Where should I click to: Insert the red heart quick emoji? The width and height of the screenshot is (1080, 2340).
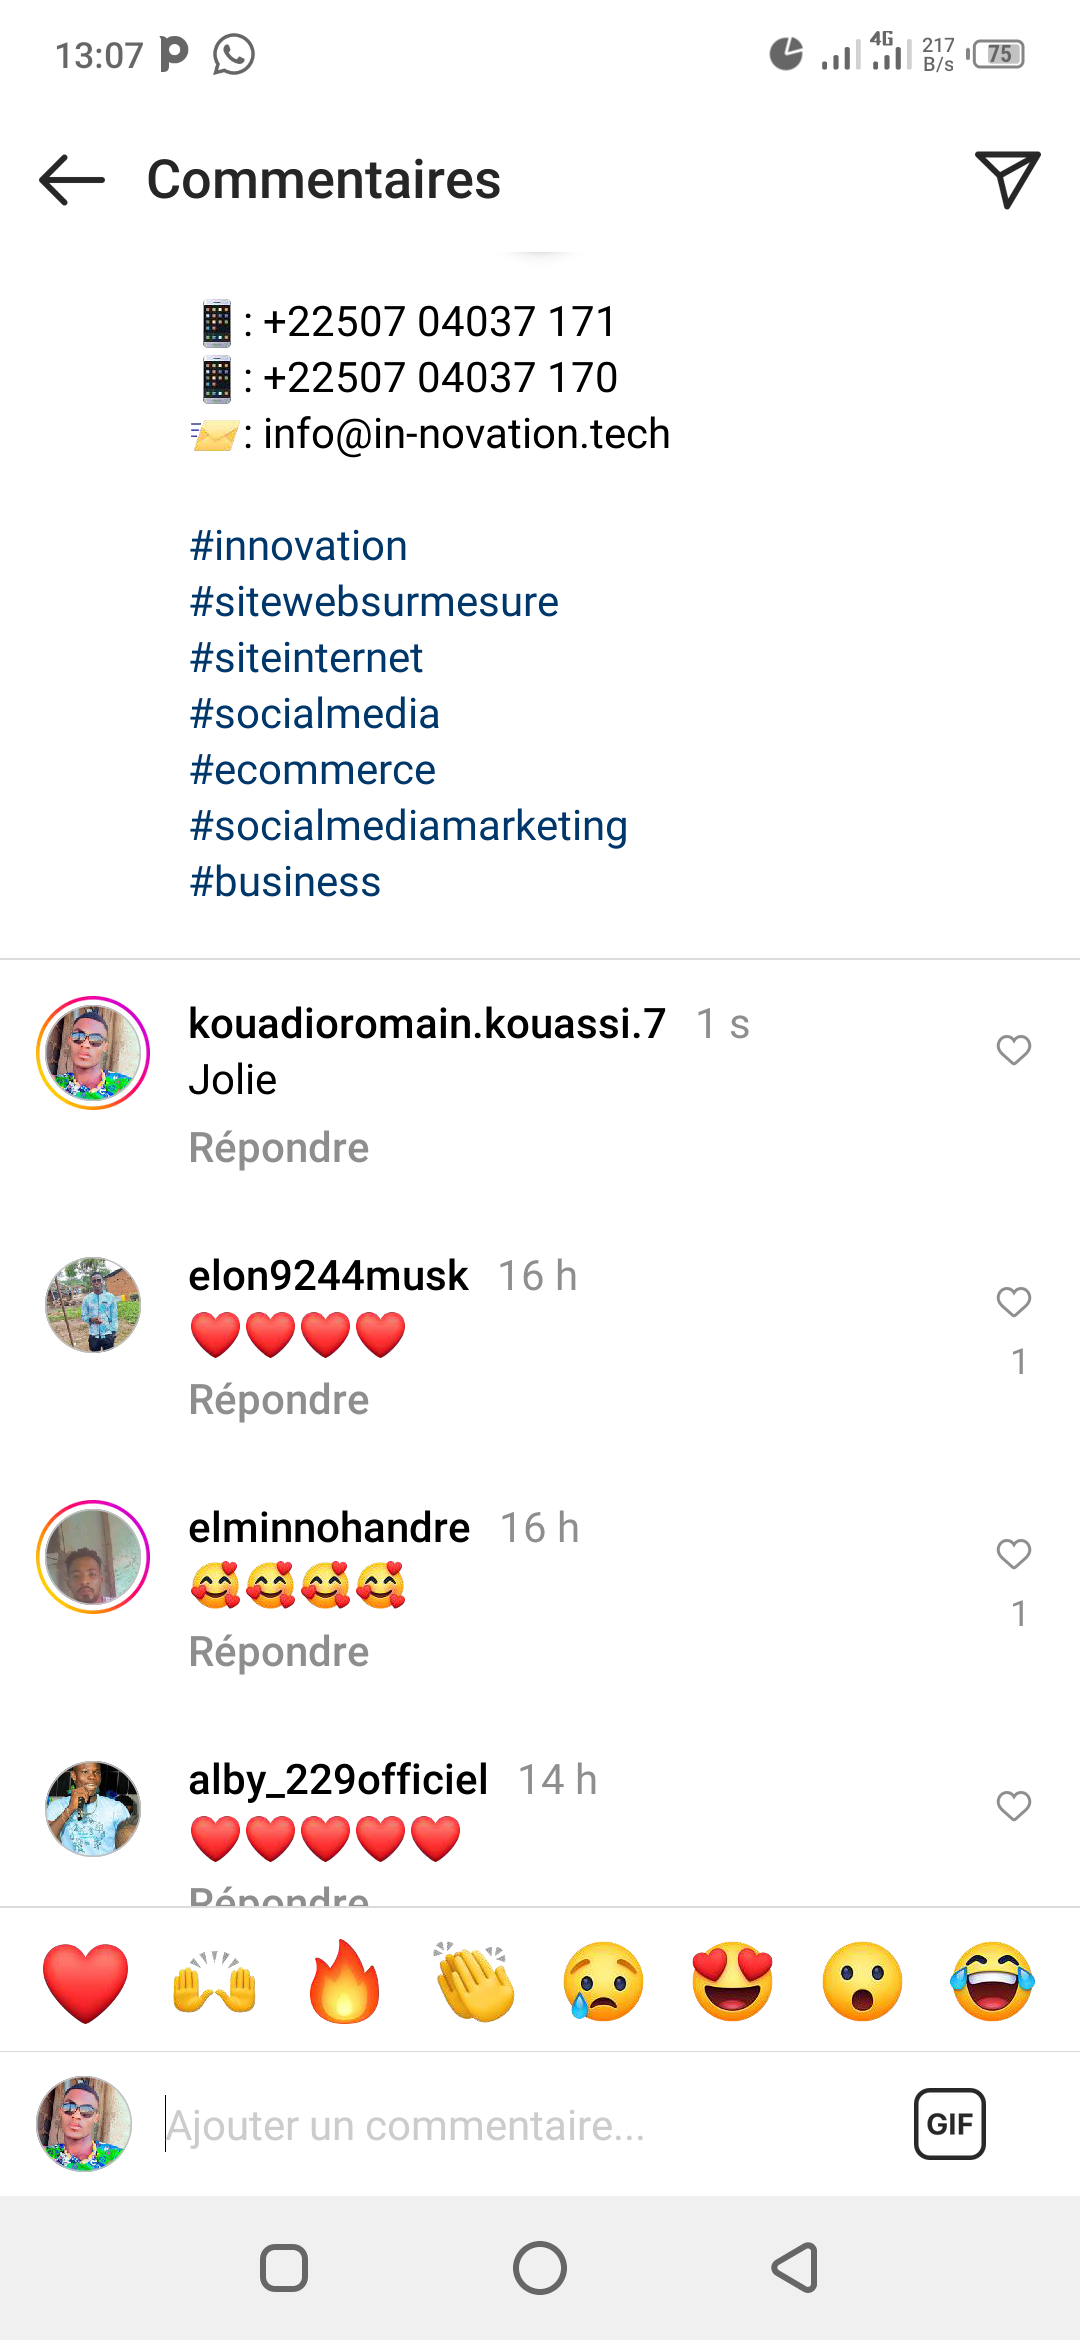pyautogui.click(x=86, y=1982)
